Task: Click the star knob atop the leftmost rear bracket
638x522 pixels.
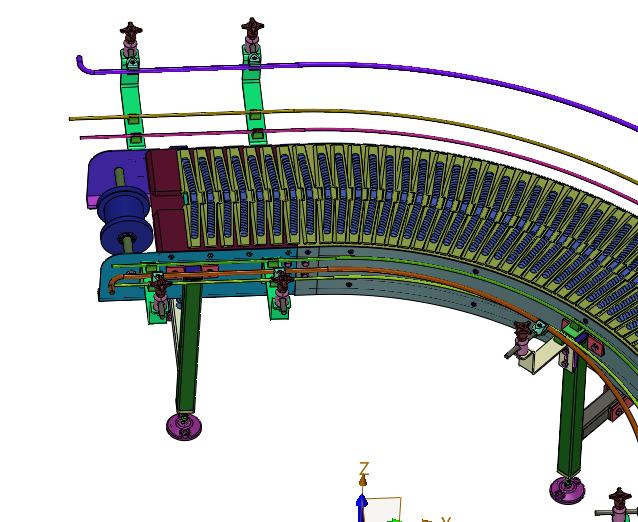Action: 131,31
